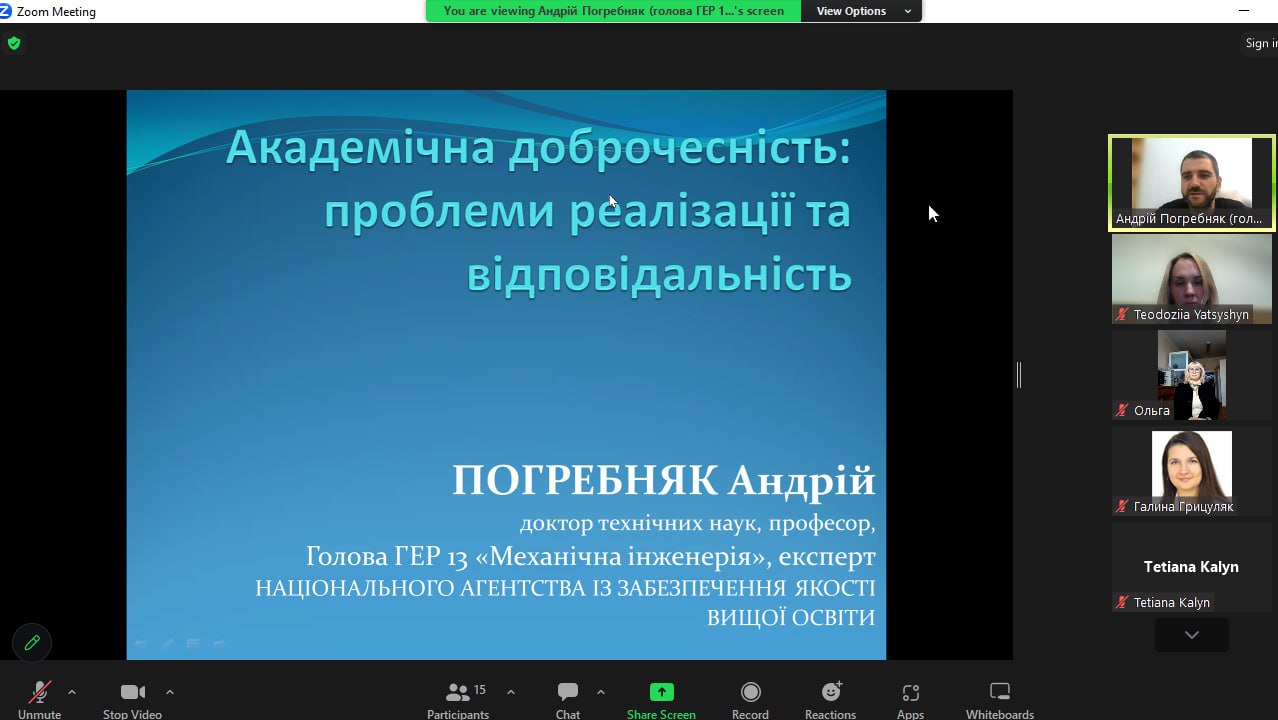
Task: Open the Participants panel
Action: [x=458, y=697]
